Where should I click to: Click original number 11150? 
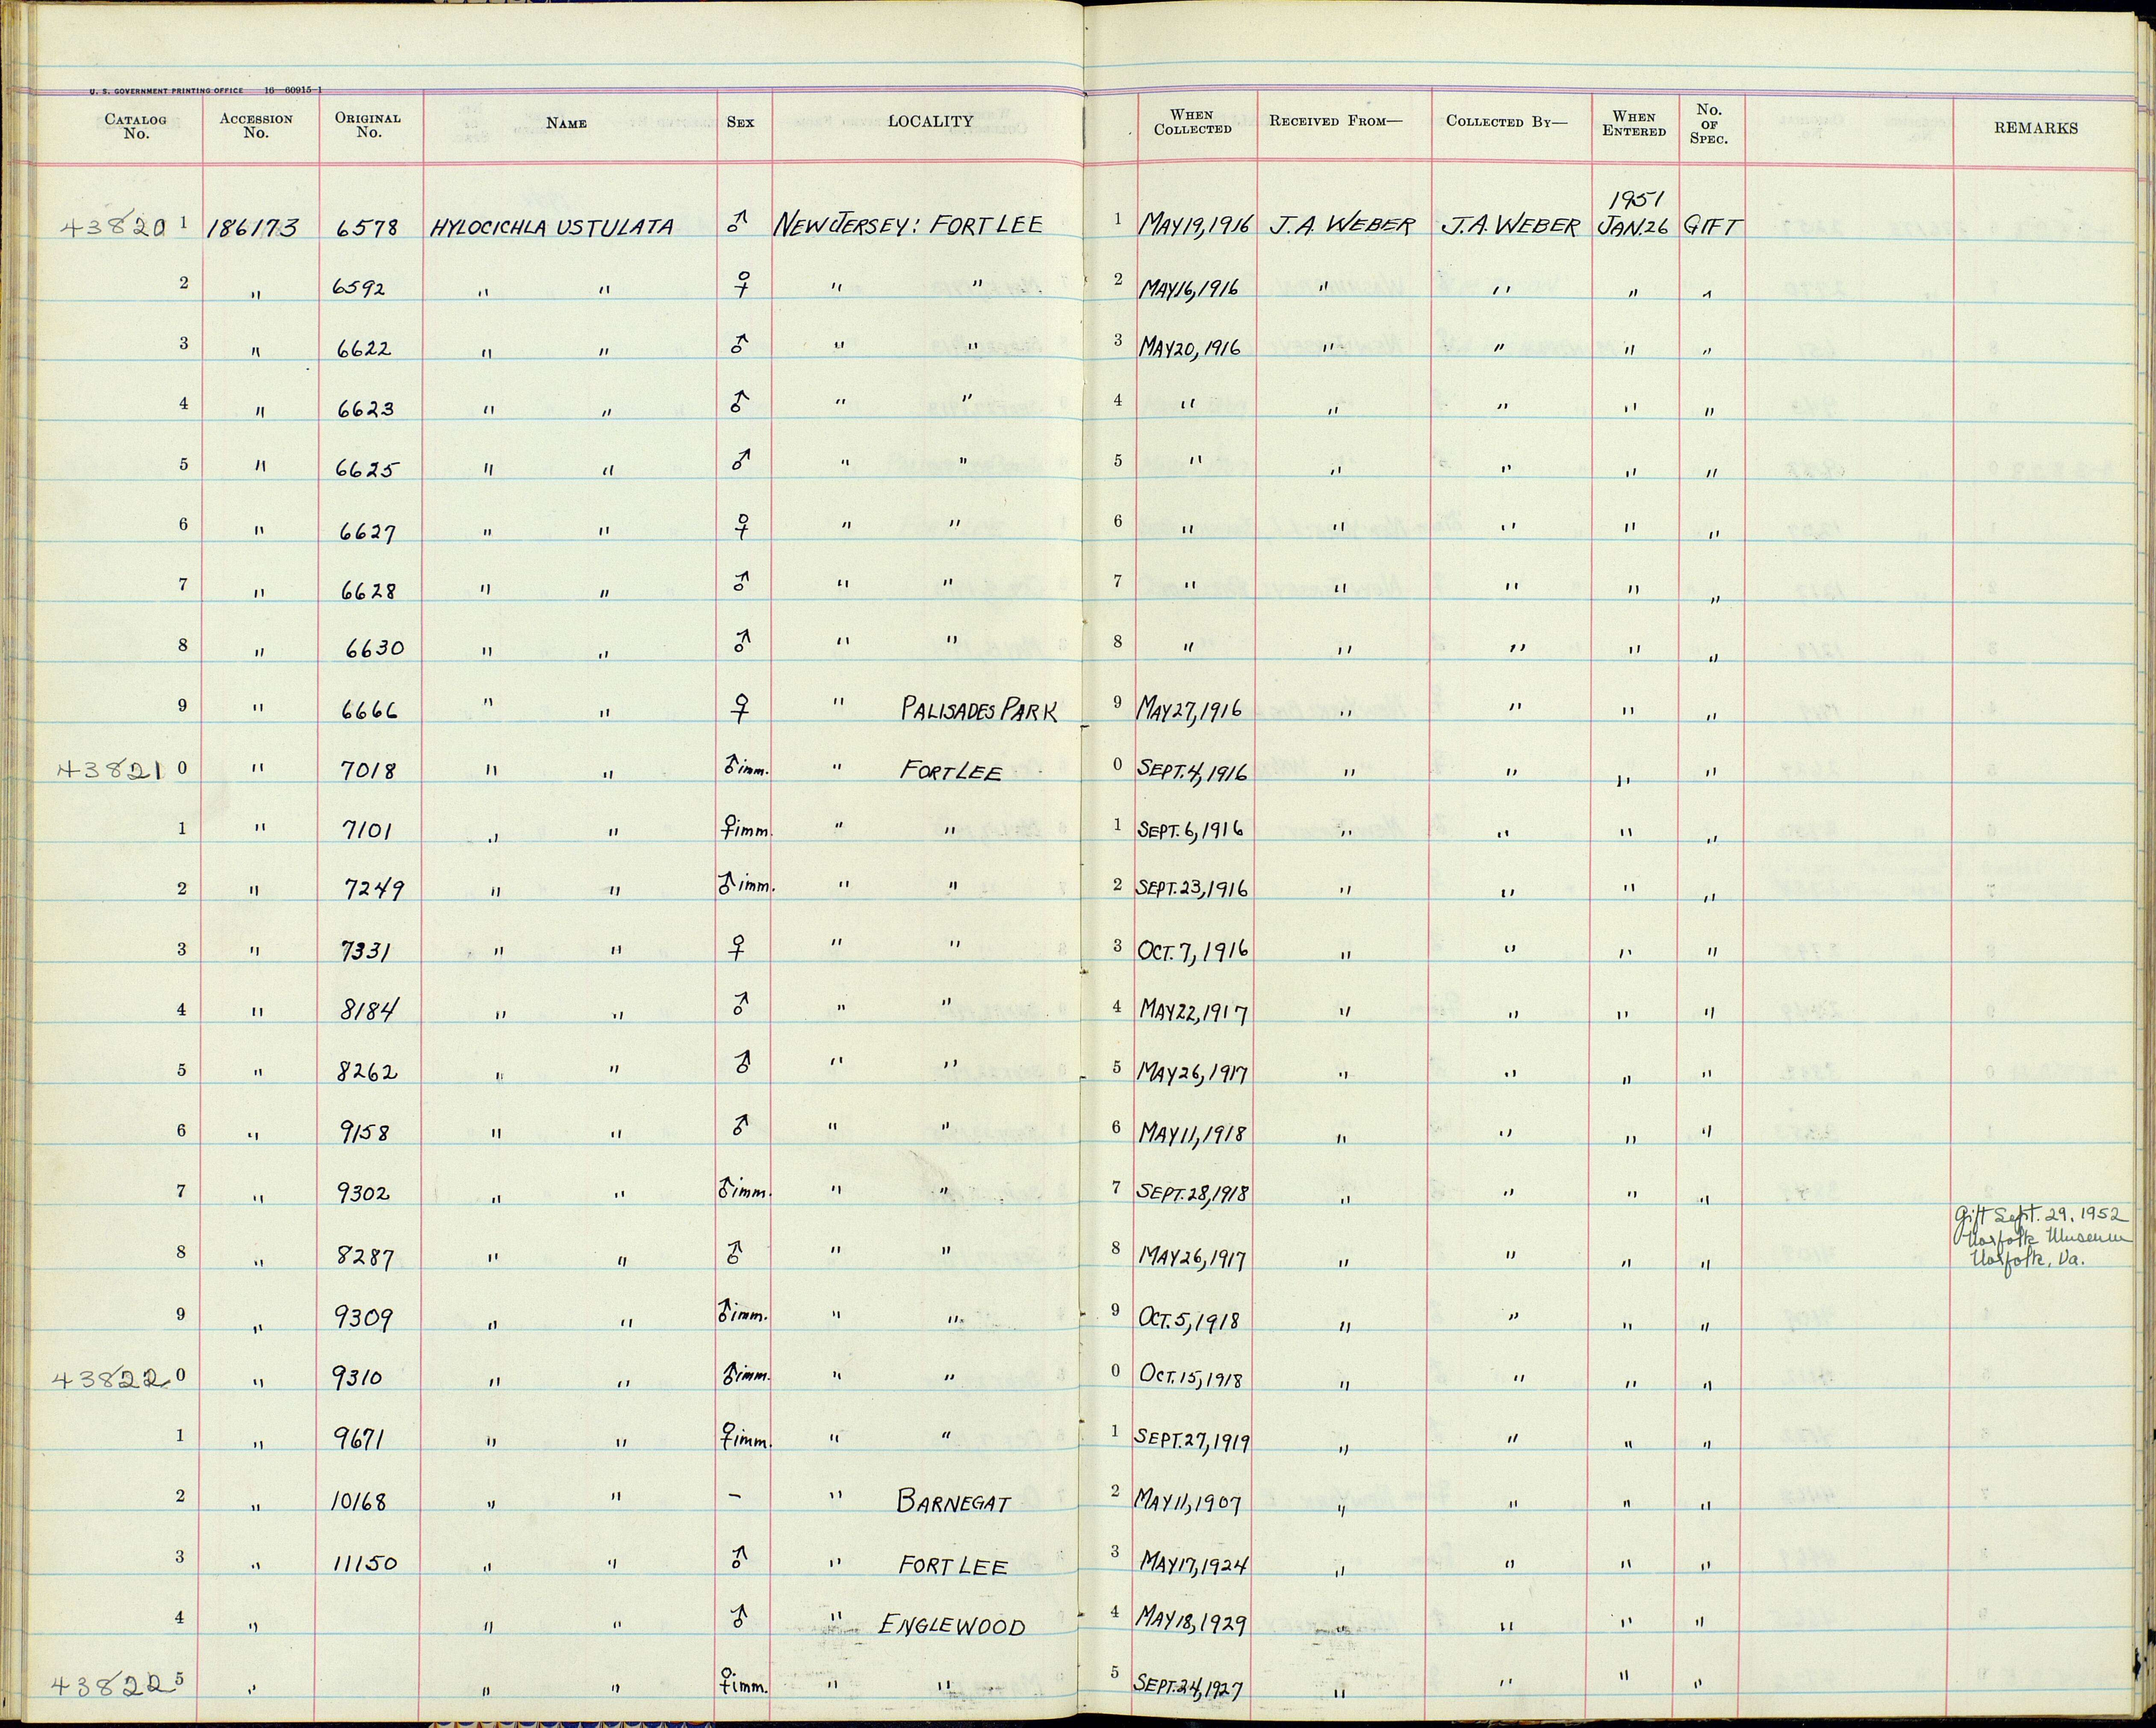pyautogui.click(x=364, y=1563)
